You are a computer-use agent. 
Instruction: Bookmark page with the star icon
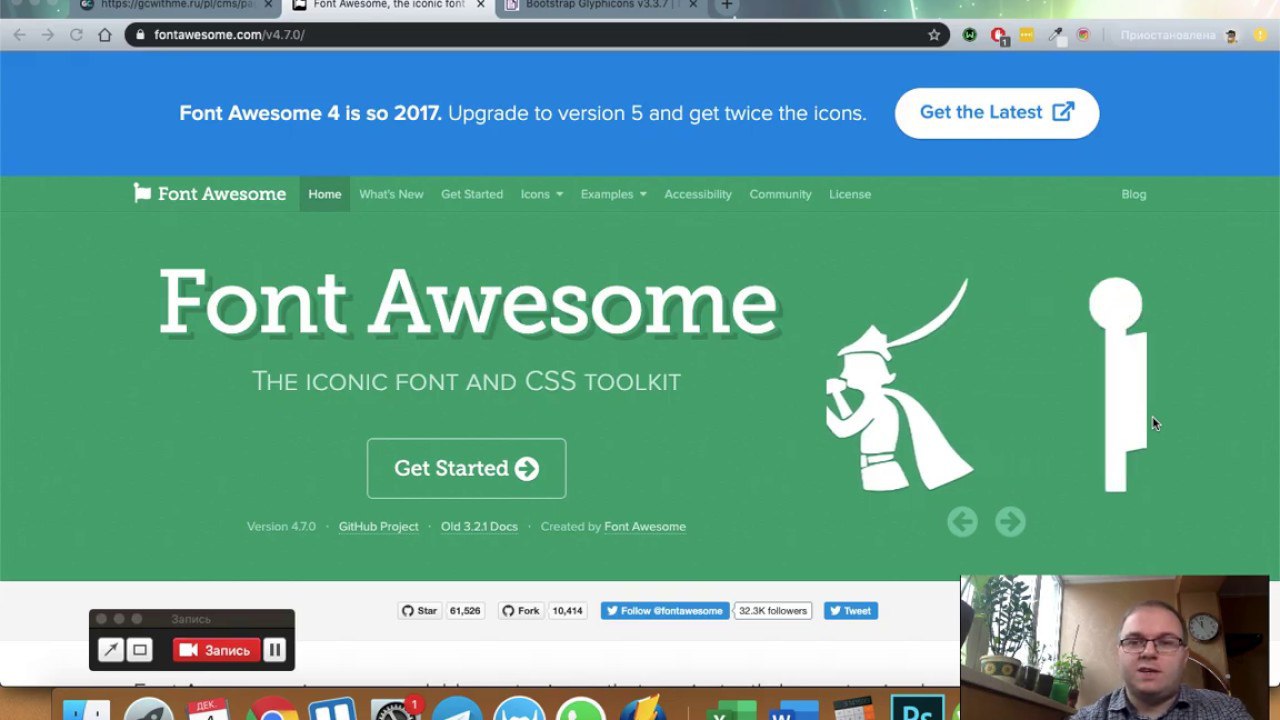(x=934, y=35)
